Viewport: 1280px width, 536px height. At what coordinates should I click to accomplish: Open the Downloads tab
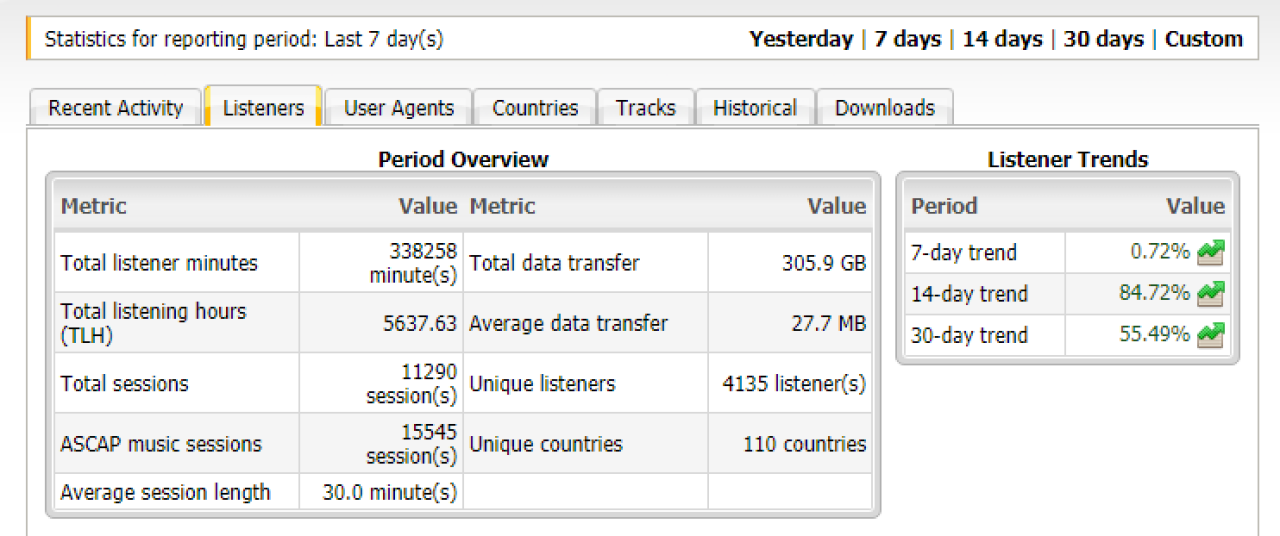coord(884,108)
